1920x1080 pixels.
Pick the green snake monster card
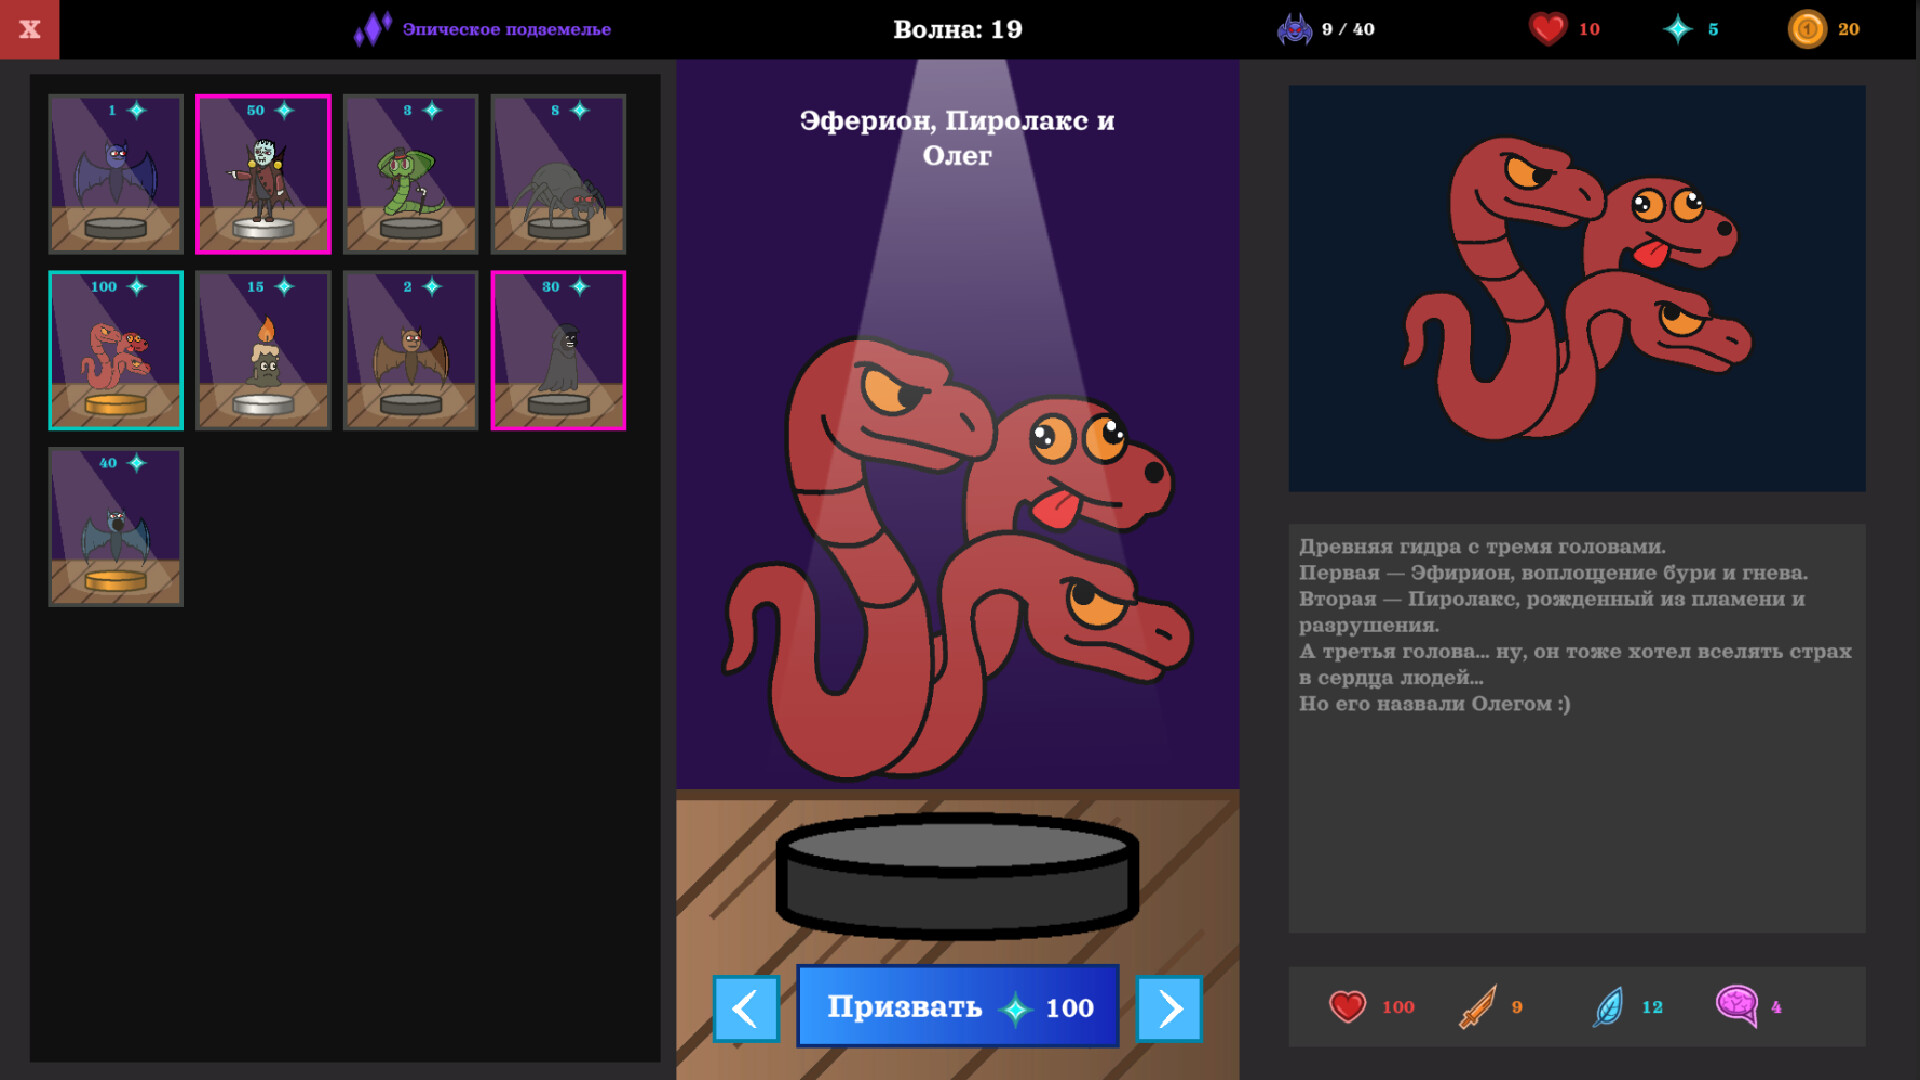click(x=410, y=174)
